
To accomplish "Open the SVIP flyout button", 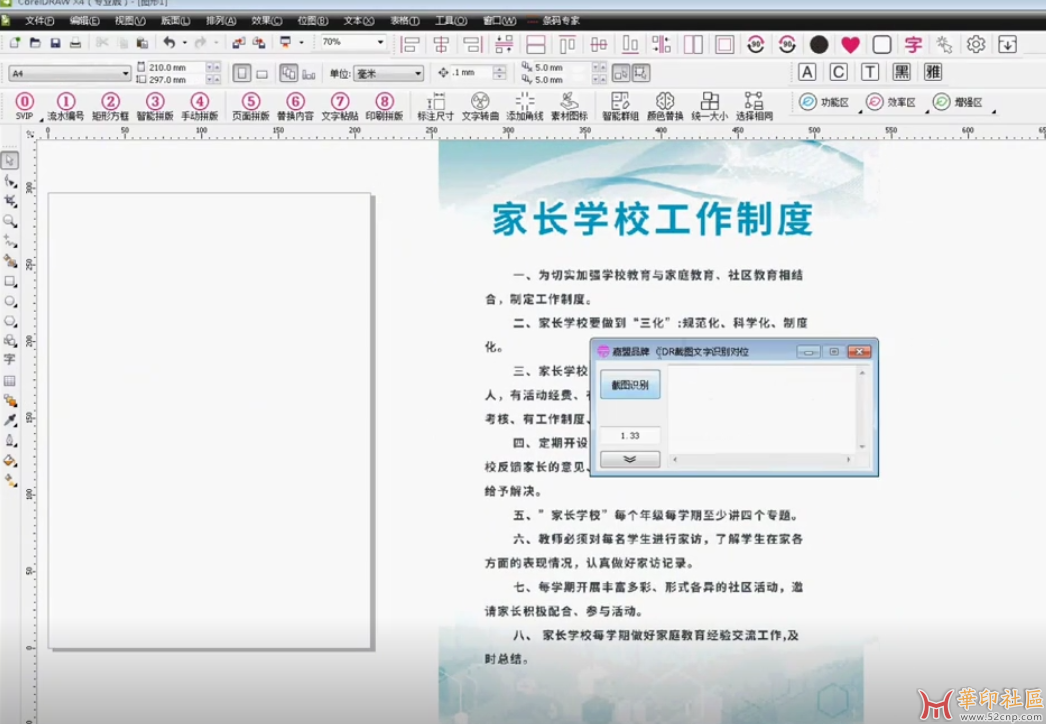I will click(25, 106).
